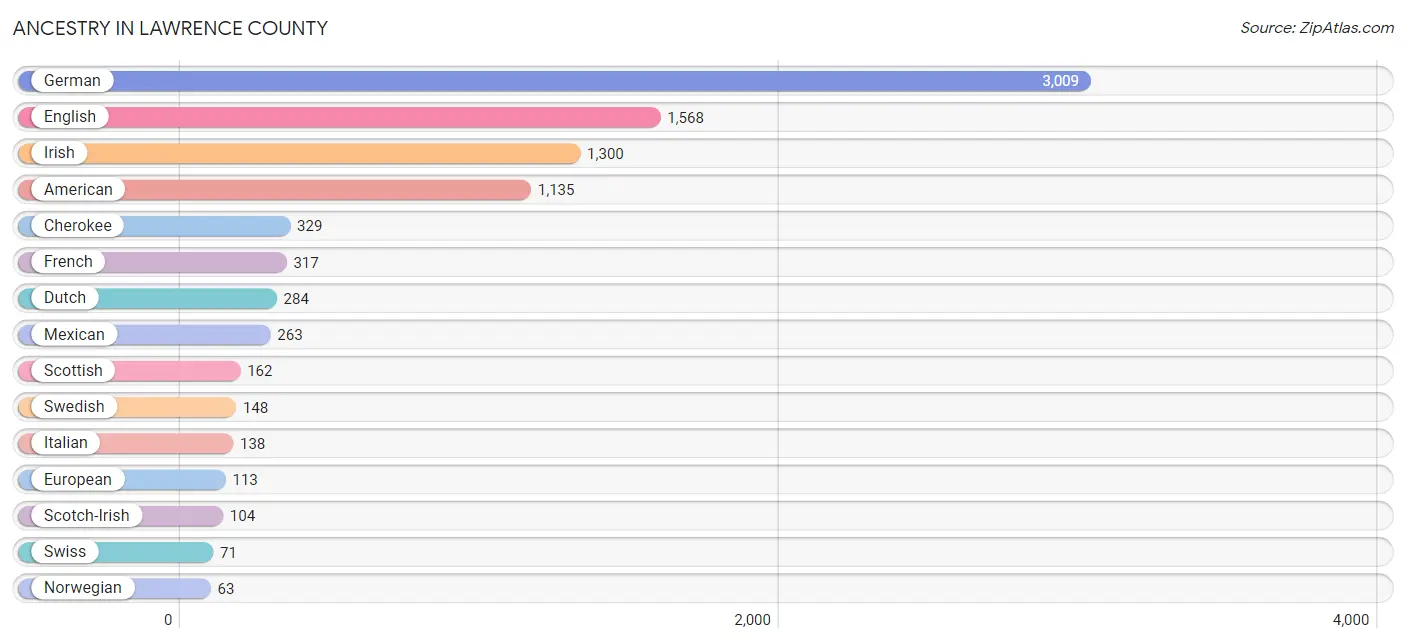This screenshot has height=644, width=1406.
Task: Click the 3,009 value on German bar
Action: pyautogui.click(x=1060, y=81)
